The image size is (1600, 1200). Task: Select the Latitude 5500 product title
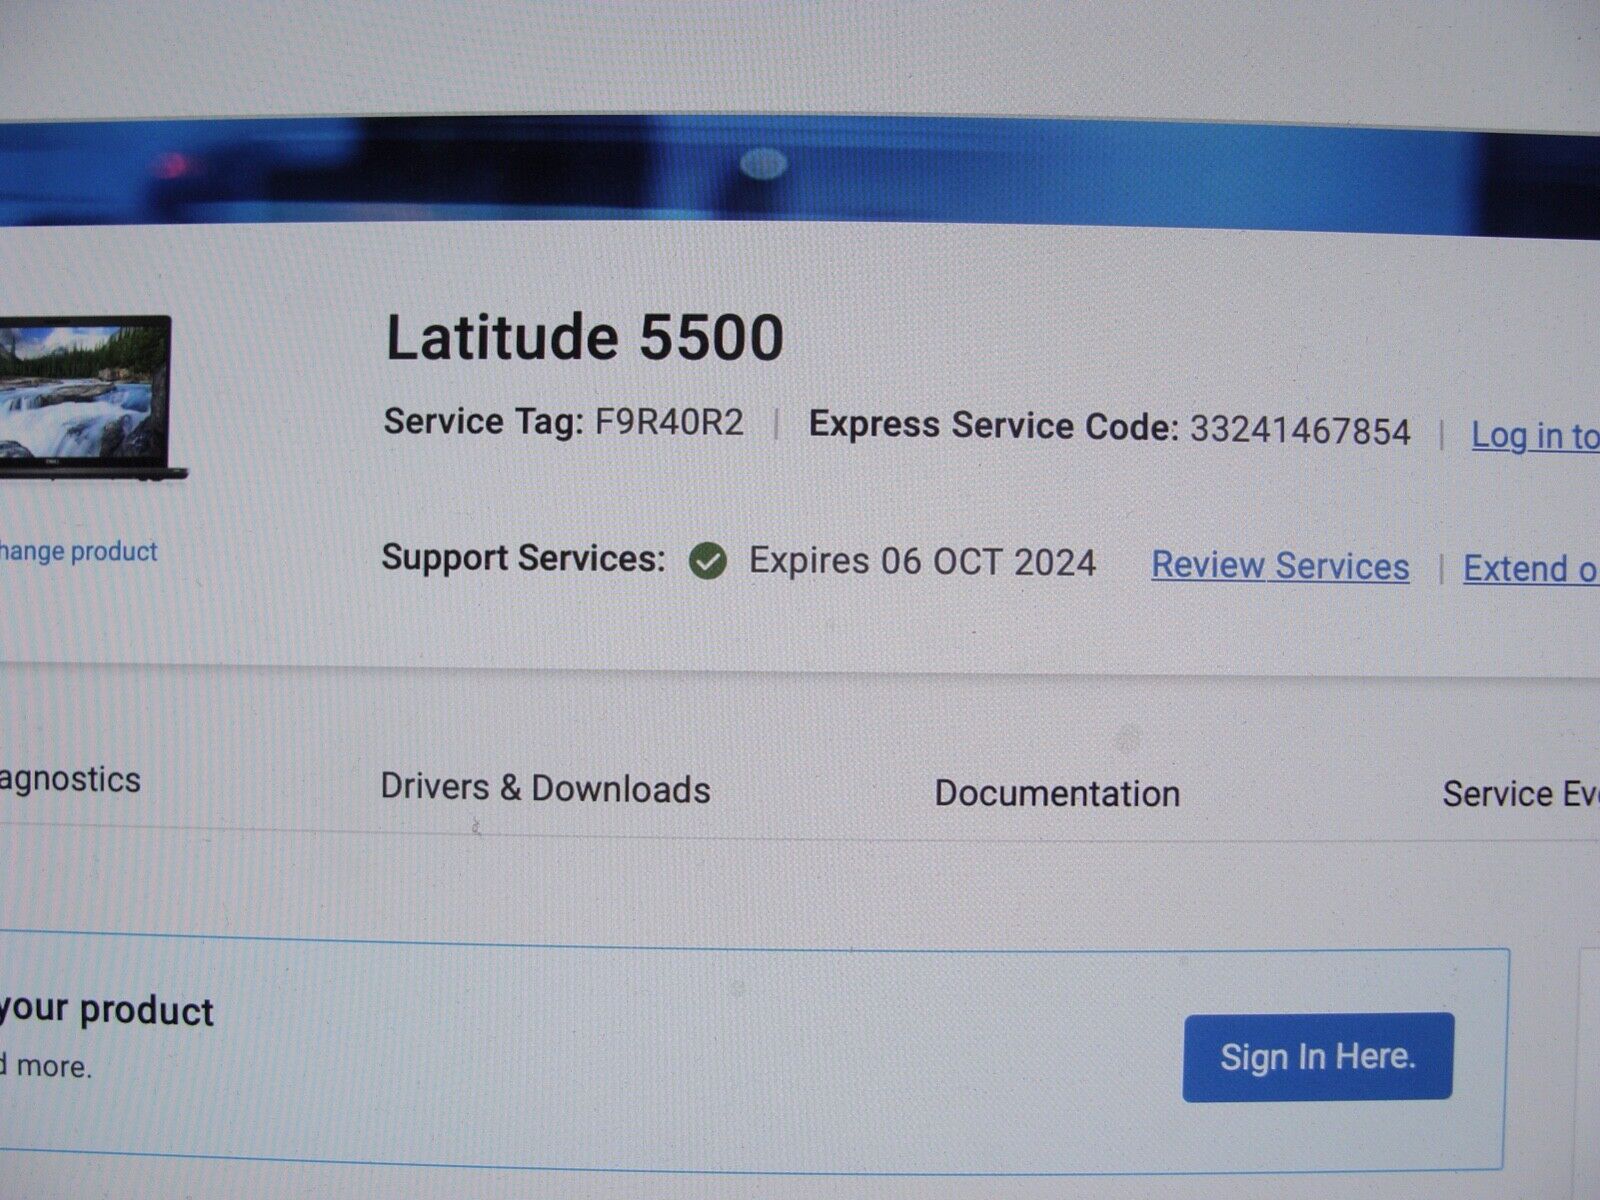(585, 337)
